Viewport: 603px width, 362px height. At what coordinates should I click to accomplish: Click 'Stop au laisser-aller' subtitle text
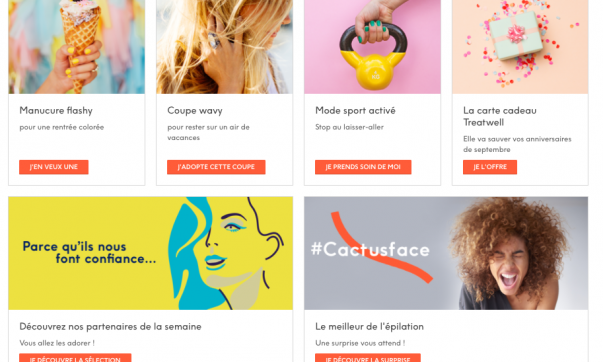tap(350, 127)
